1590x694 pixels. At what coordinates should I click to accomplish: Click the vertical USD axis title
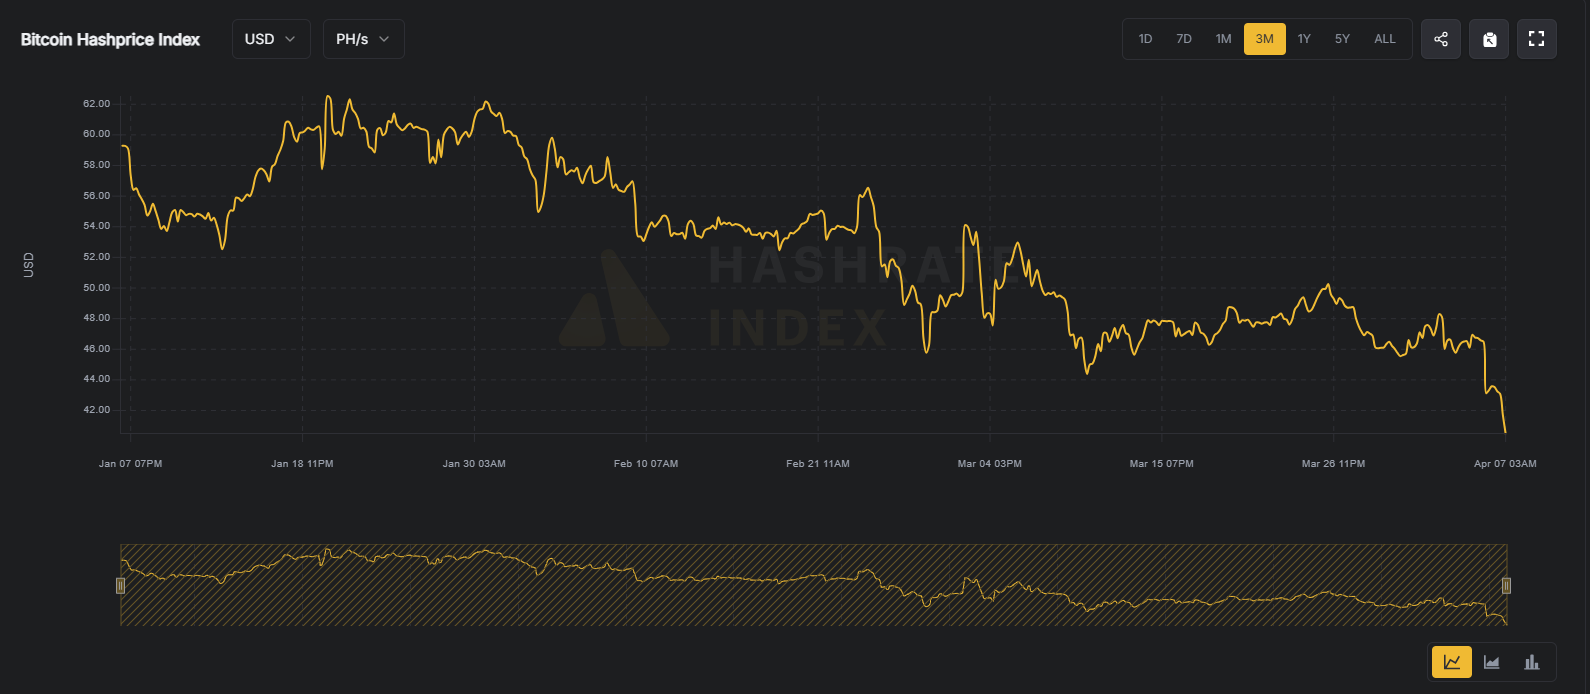[x=29, y=265]
